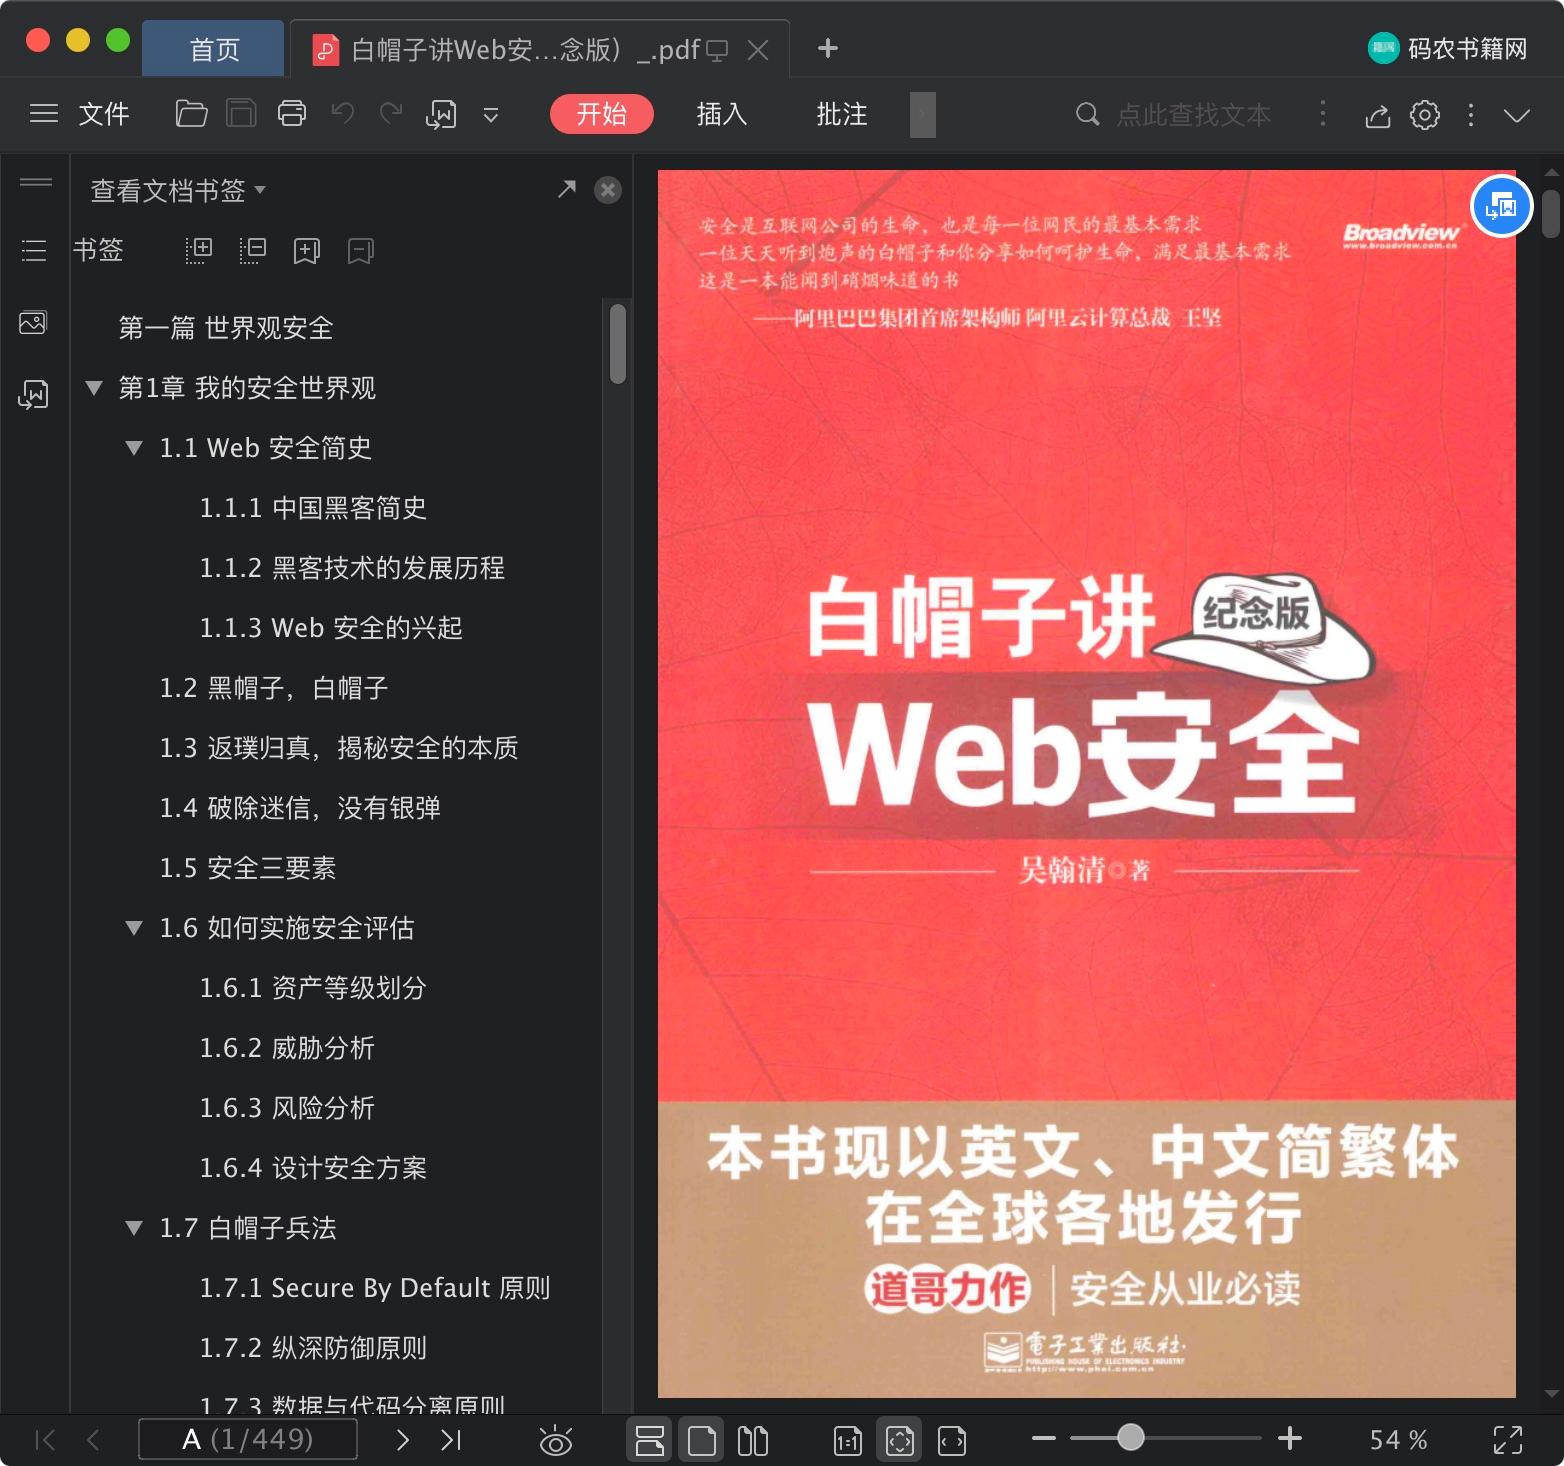Collapse 第1章 我的安全世界观 bookmark
The width and height of the screenshot is (1564, 1466).
[94, 387]
